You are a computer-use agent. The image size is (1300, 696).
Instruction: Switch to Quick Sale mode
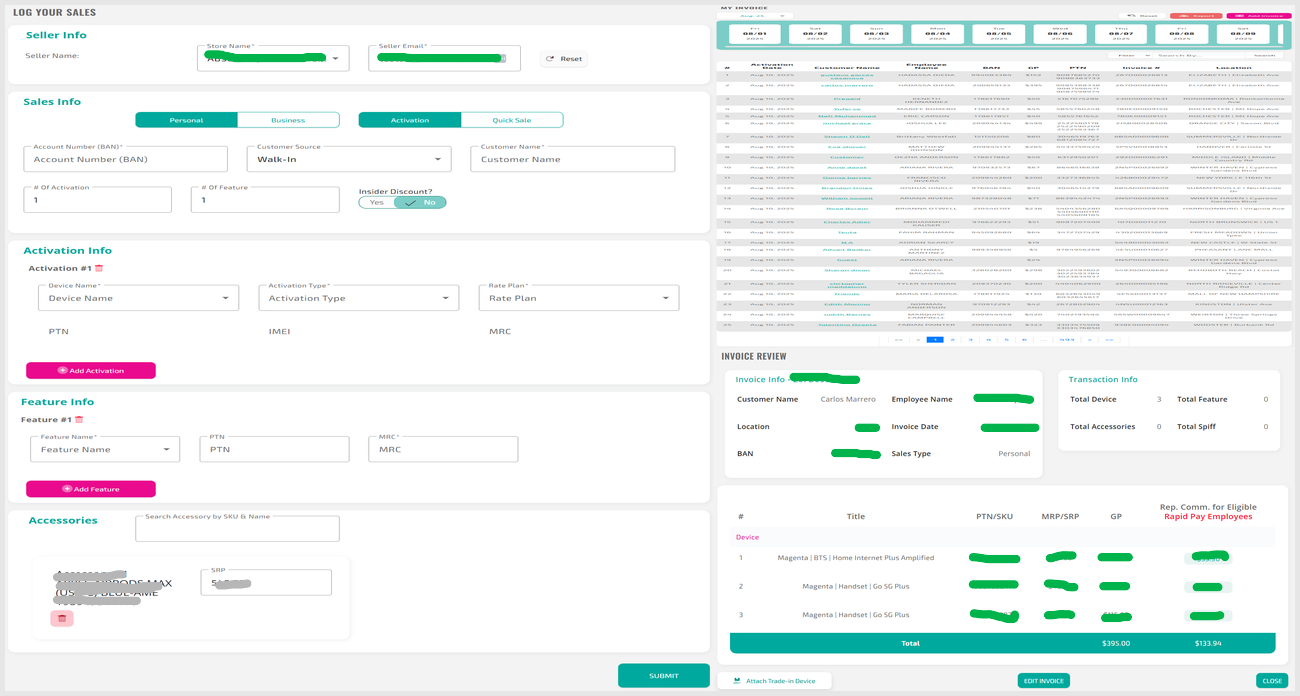[511, 120]
